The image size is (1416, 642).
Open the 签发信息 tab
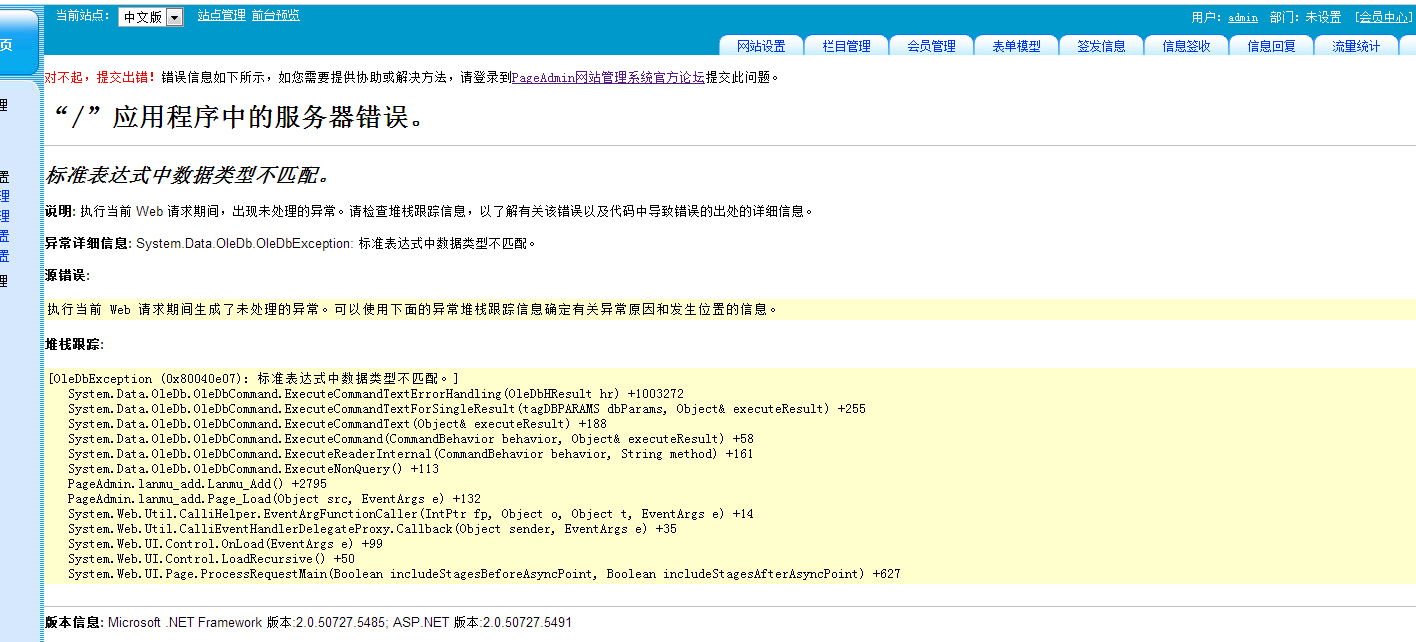1101,46
